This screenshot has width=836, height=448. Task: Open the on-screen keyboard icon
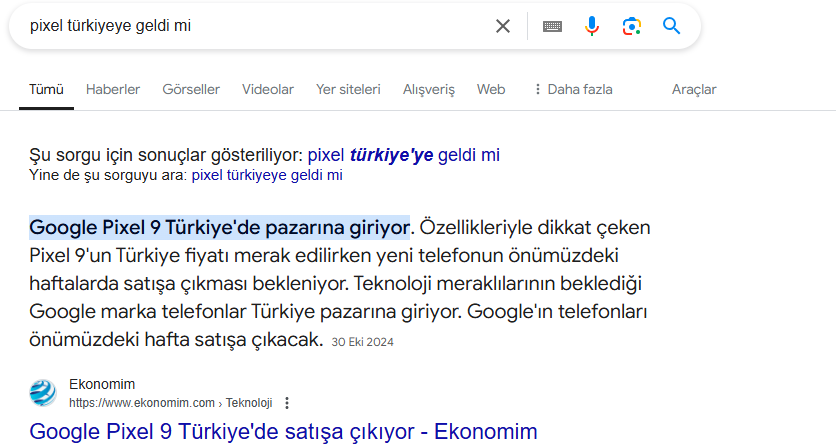coord(552,26)
